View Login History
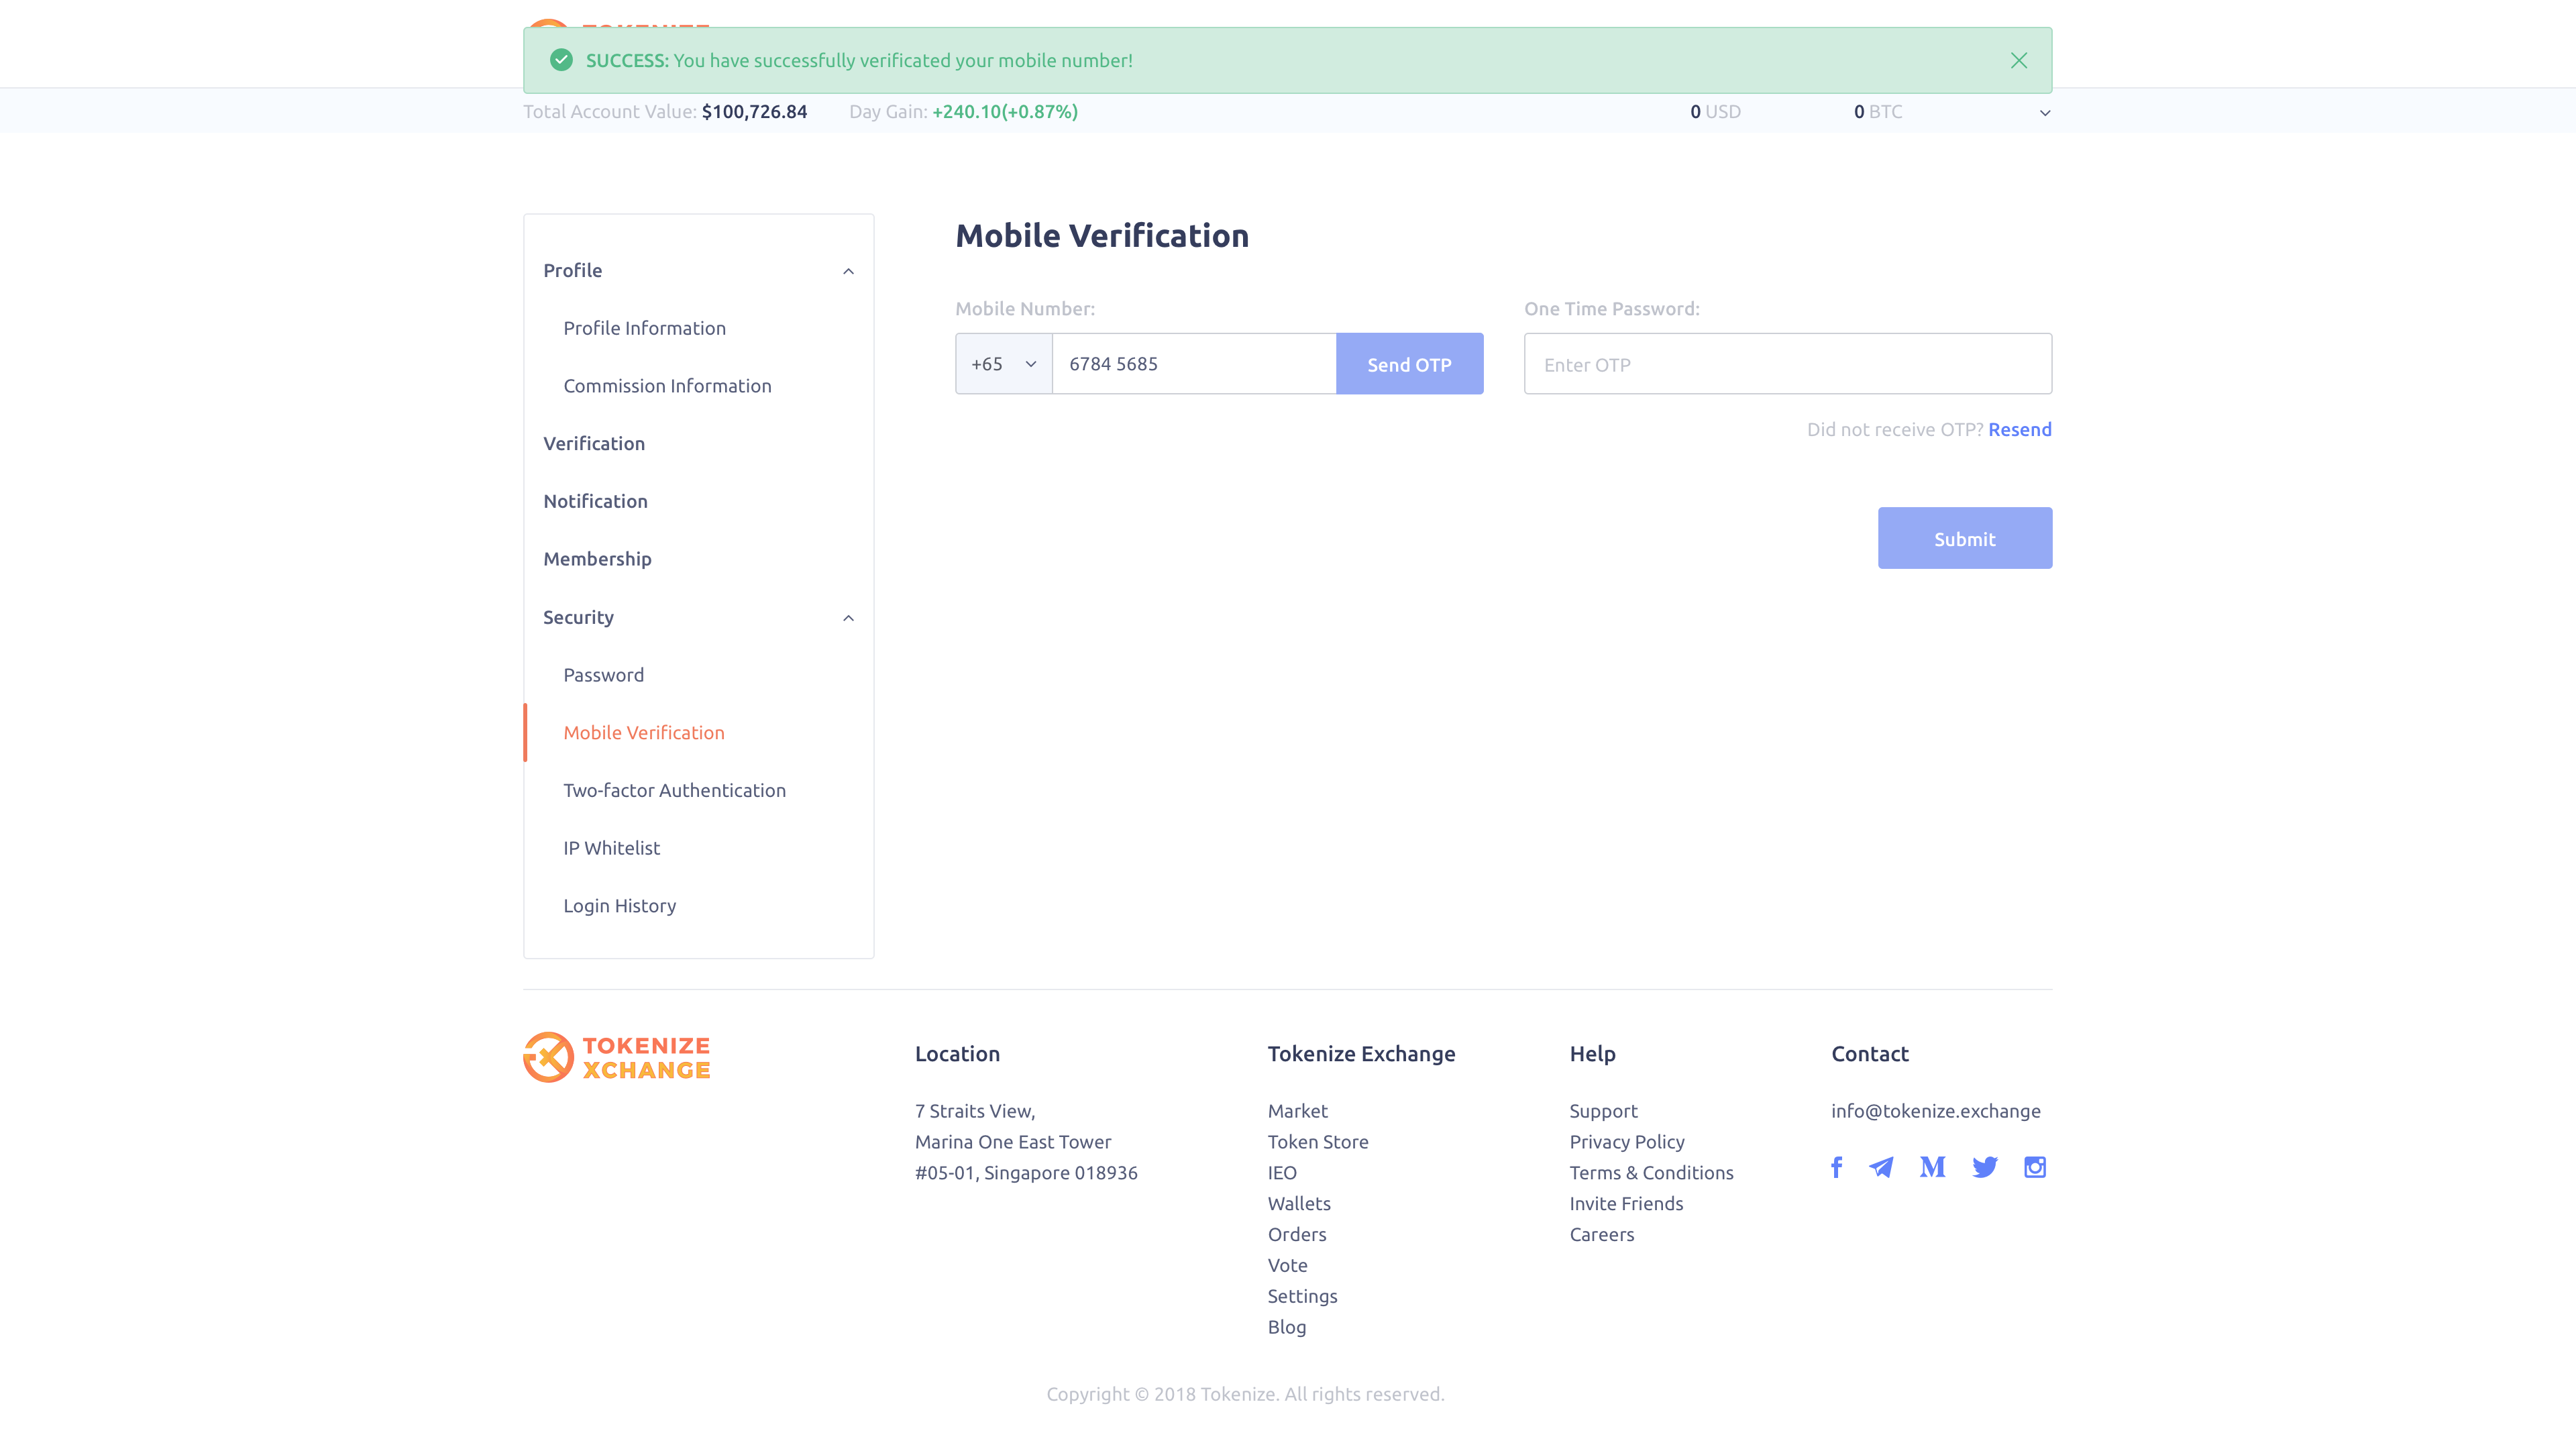Screen dimensions: 2576x1449 (619, 906)
